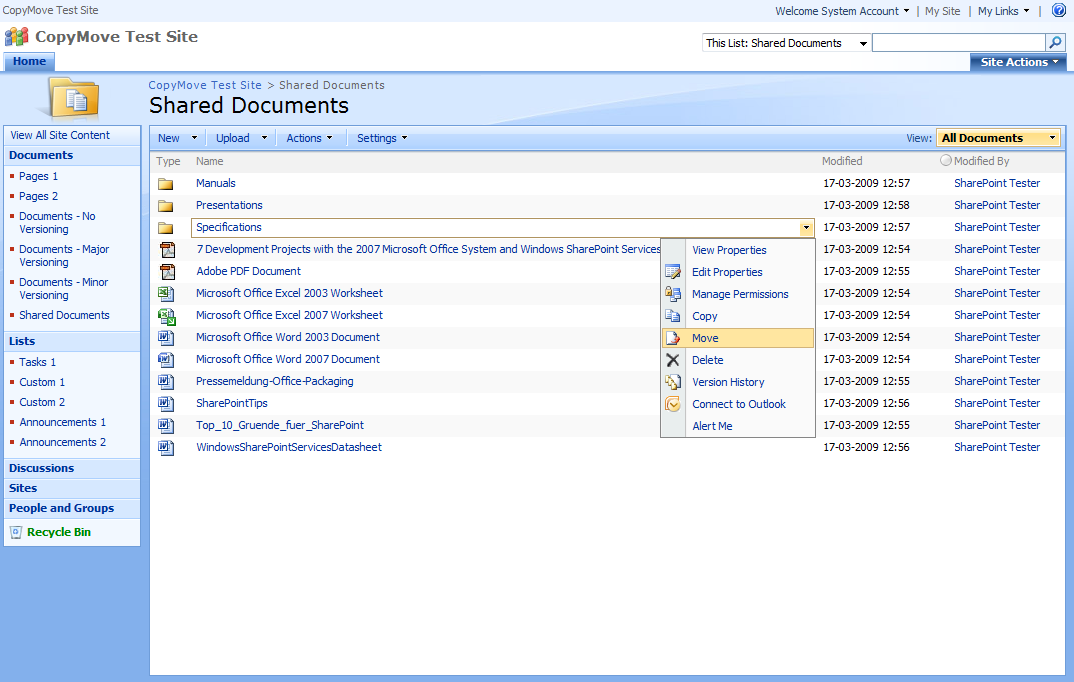Open the Presentations folder link

coord(229,205)
